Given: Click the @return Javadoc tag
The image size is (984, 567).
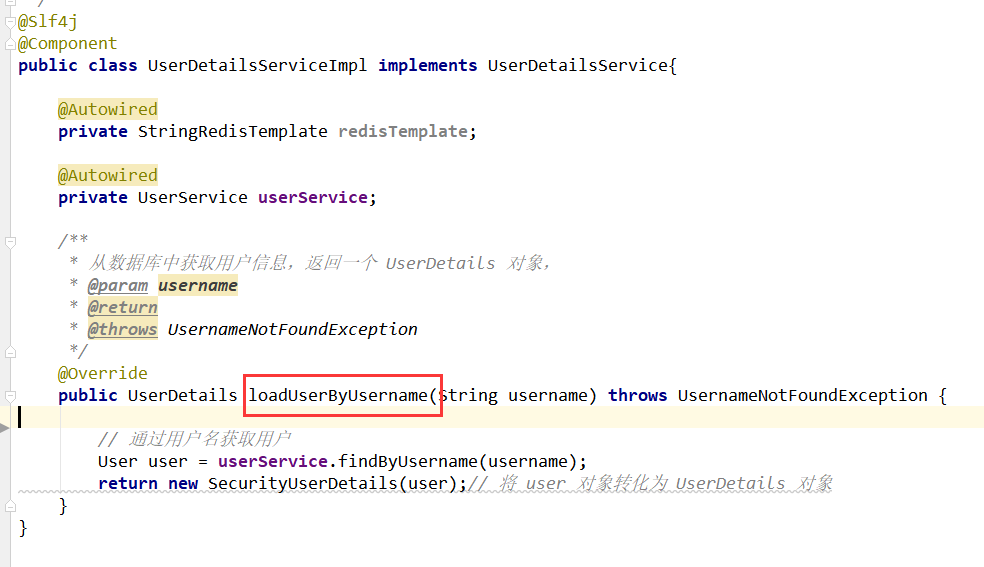Looking at the screenshot, I should pos(122,307).
